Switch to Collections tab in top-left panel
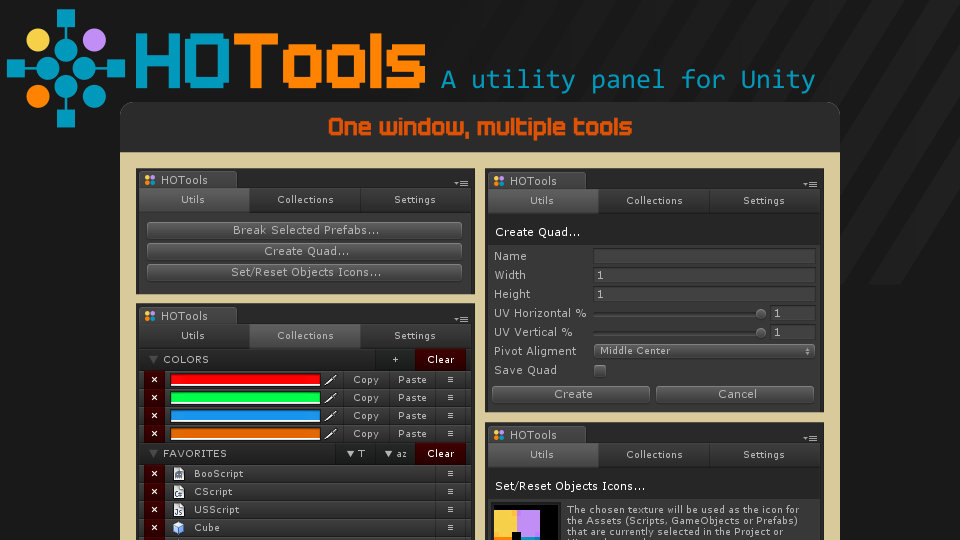 (x=305, y=200)
